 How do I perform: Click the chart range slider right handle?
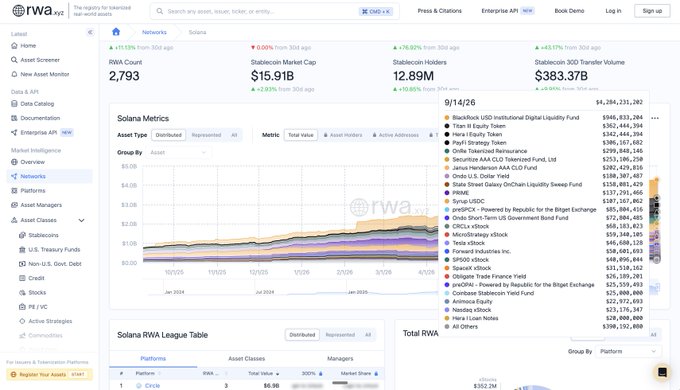point(658,287)
